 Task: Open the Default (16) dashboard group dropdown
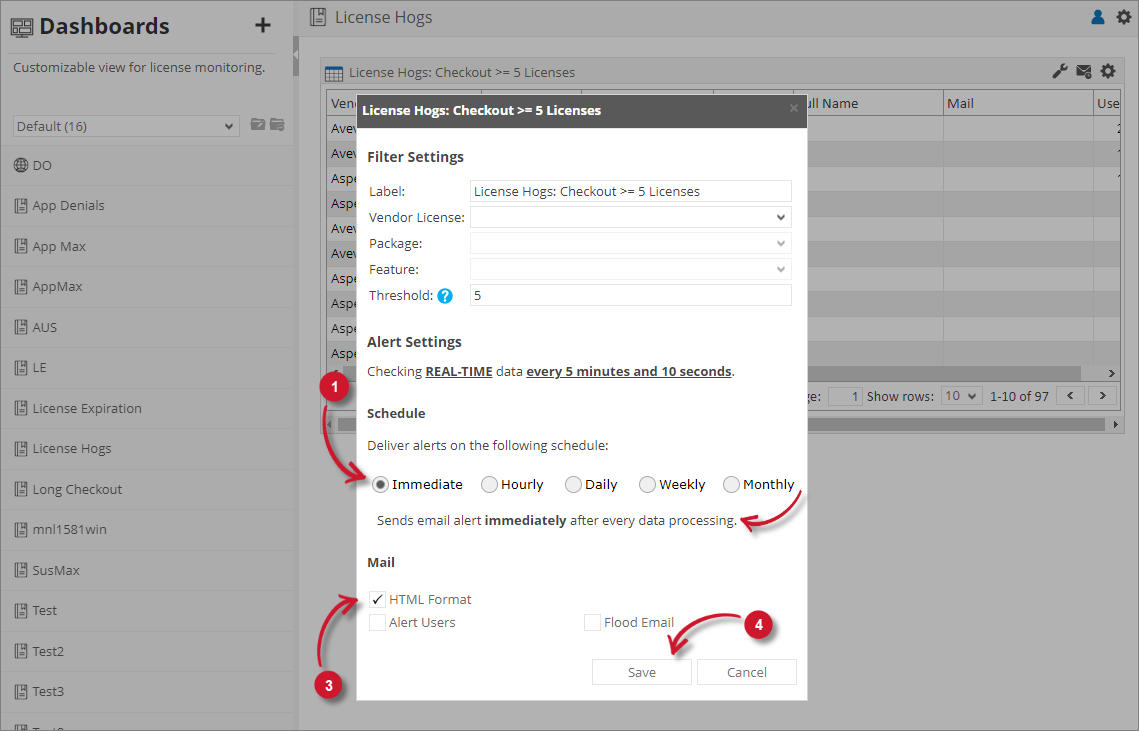coord(126,126)
